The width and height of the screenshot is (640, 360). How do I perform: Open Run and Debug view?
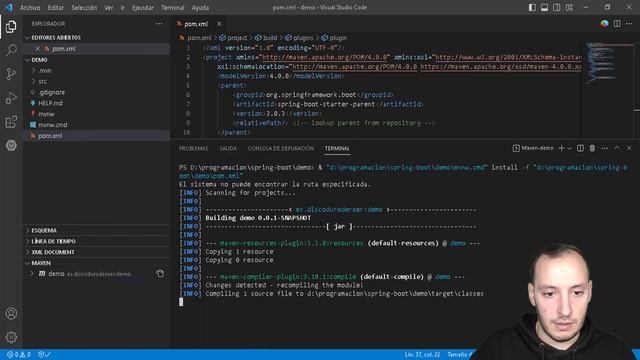(11, 98)
